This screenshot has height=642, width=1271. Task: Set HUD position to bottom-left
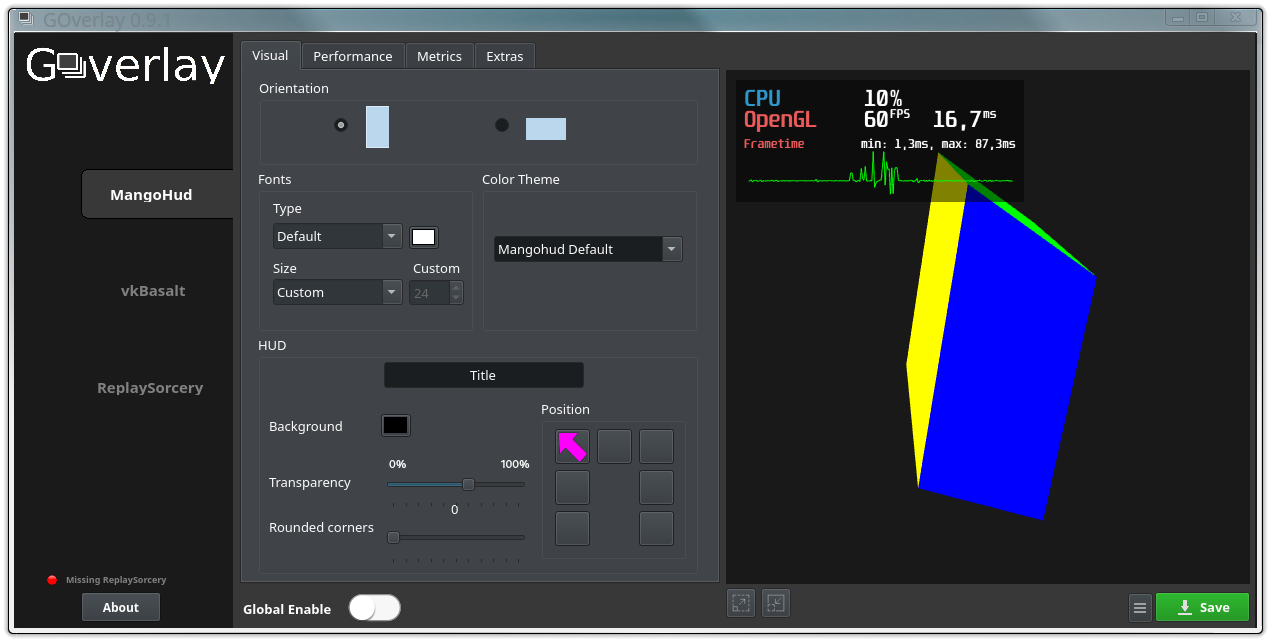pyautogui.click(x=572, y=529)
